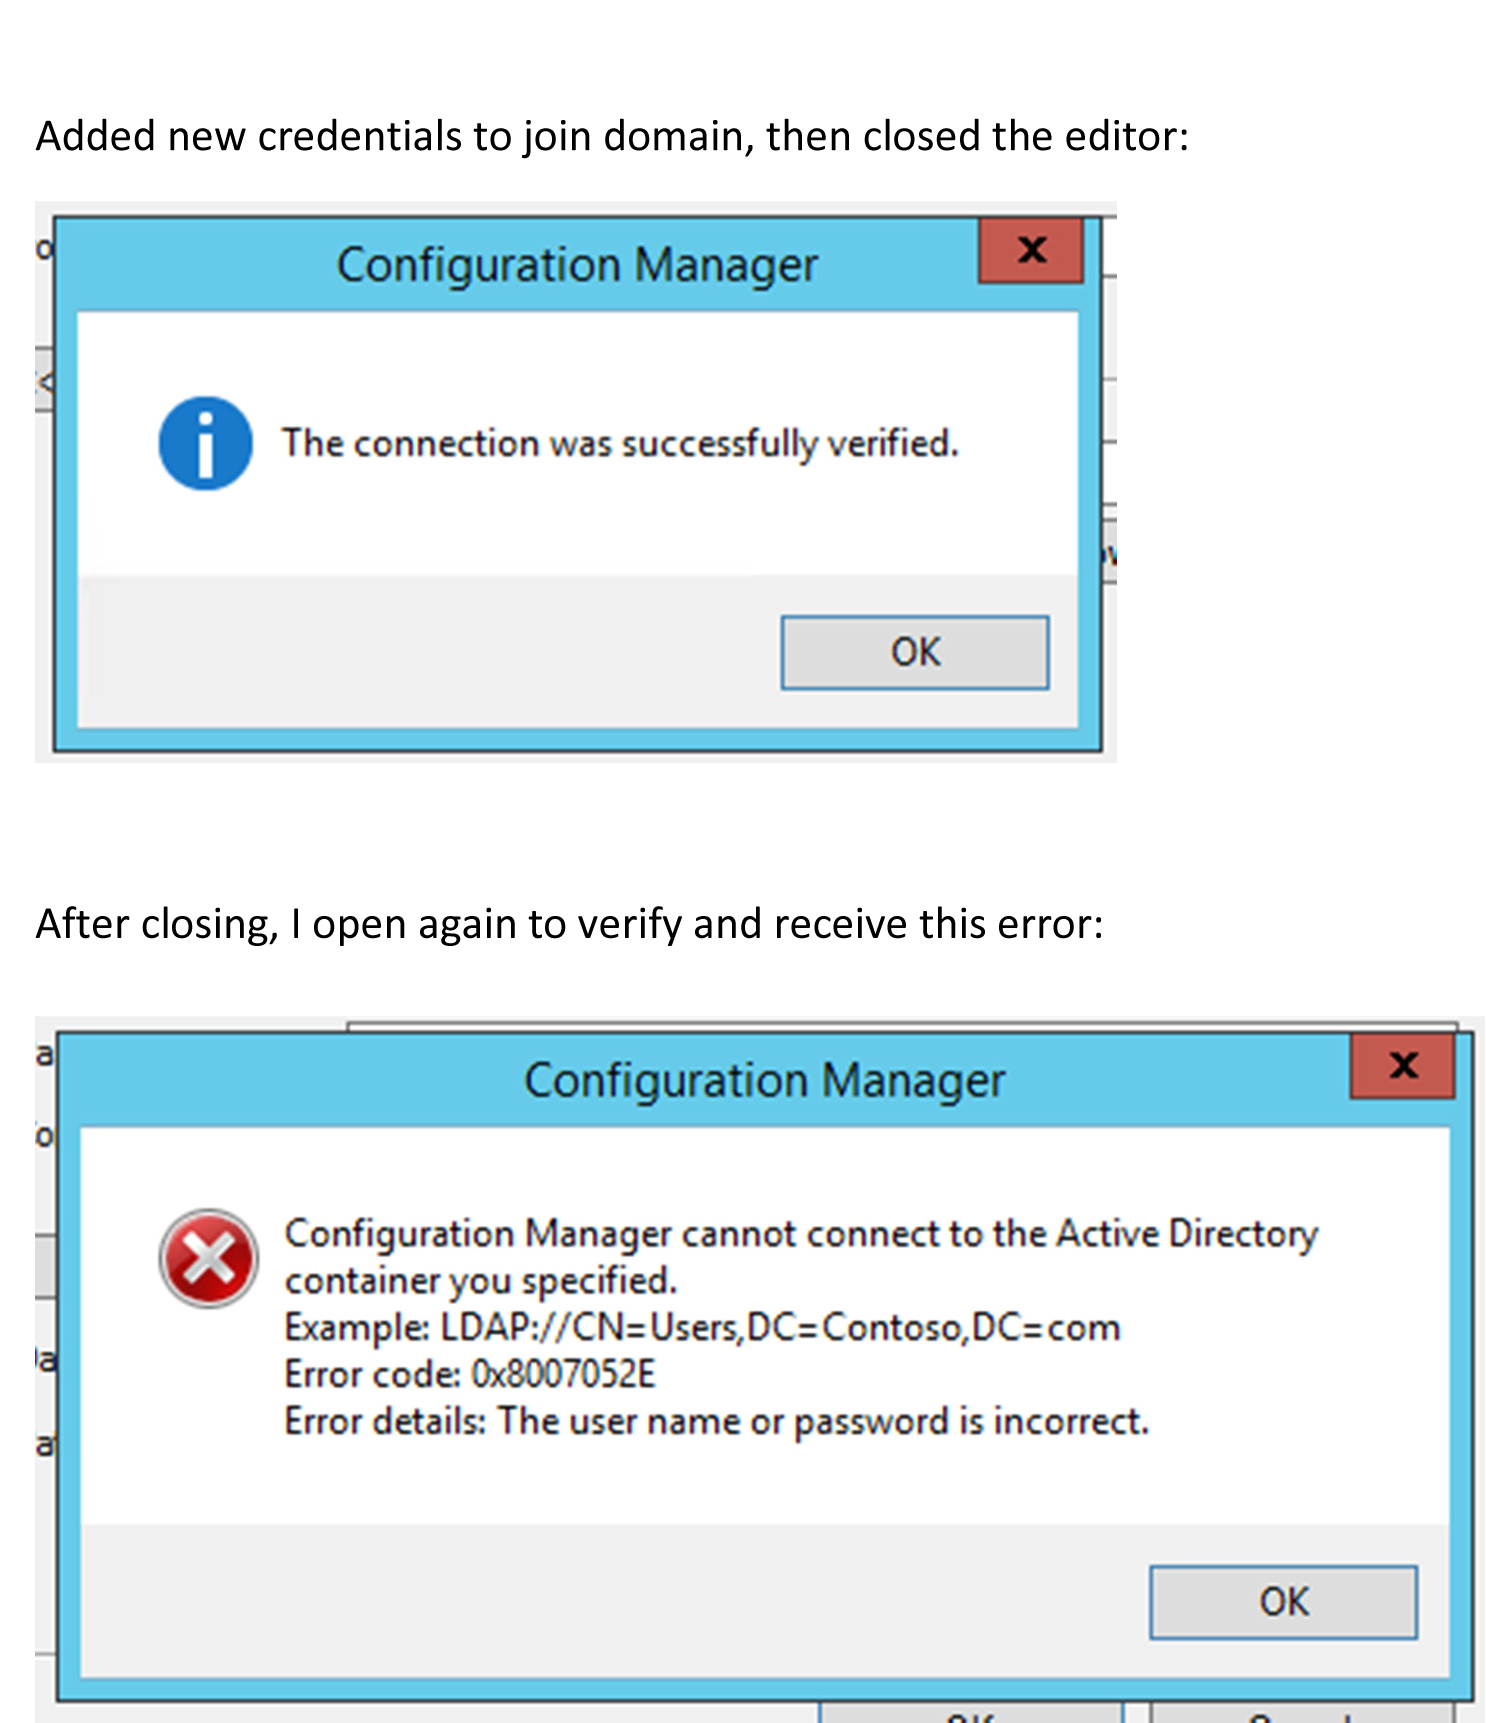Close the connection verified dialog via X
Viewport: 1486px width, 1723px height.
(x=1031, y=250)
